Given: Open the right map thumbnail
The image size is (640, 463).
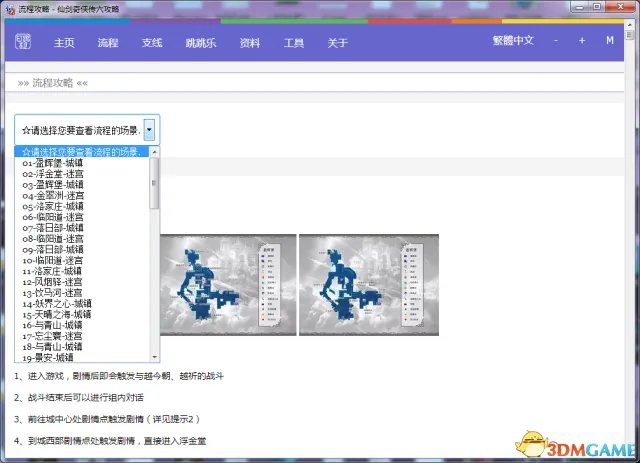Looking at the screenshot, I should coord(369,285).
